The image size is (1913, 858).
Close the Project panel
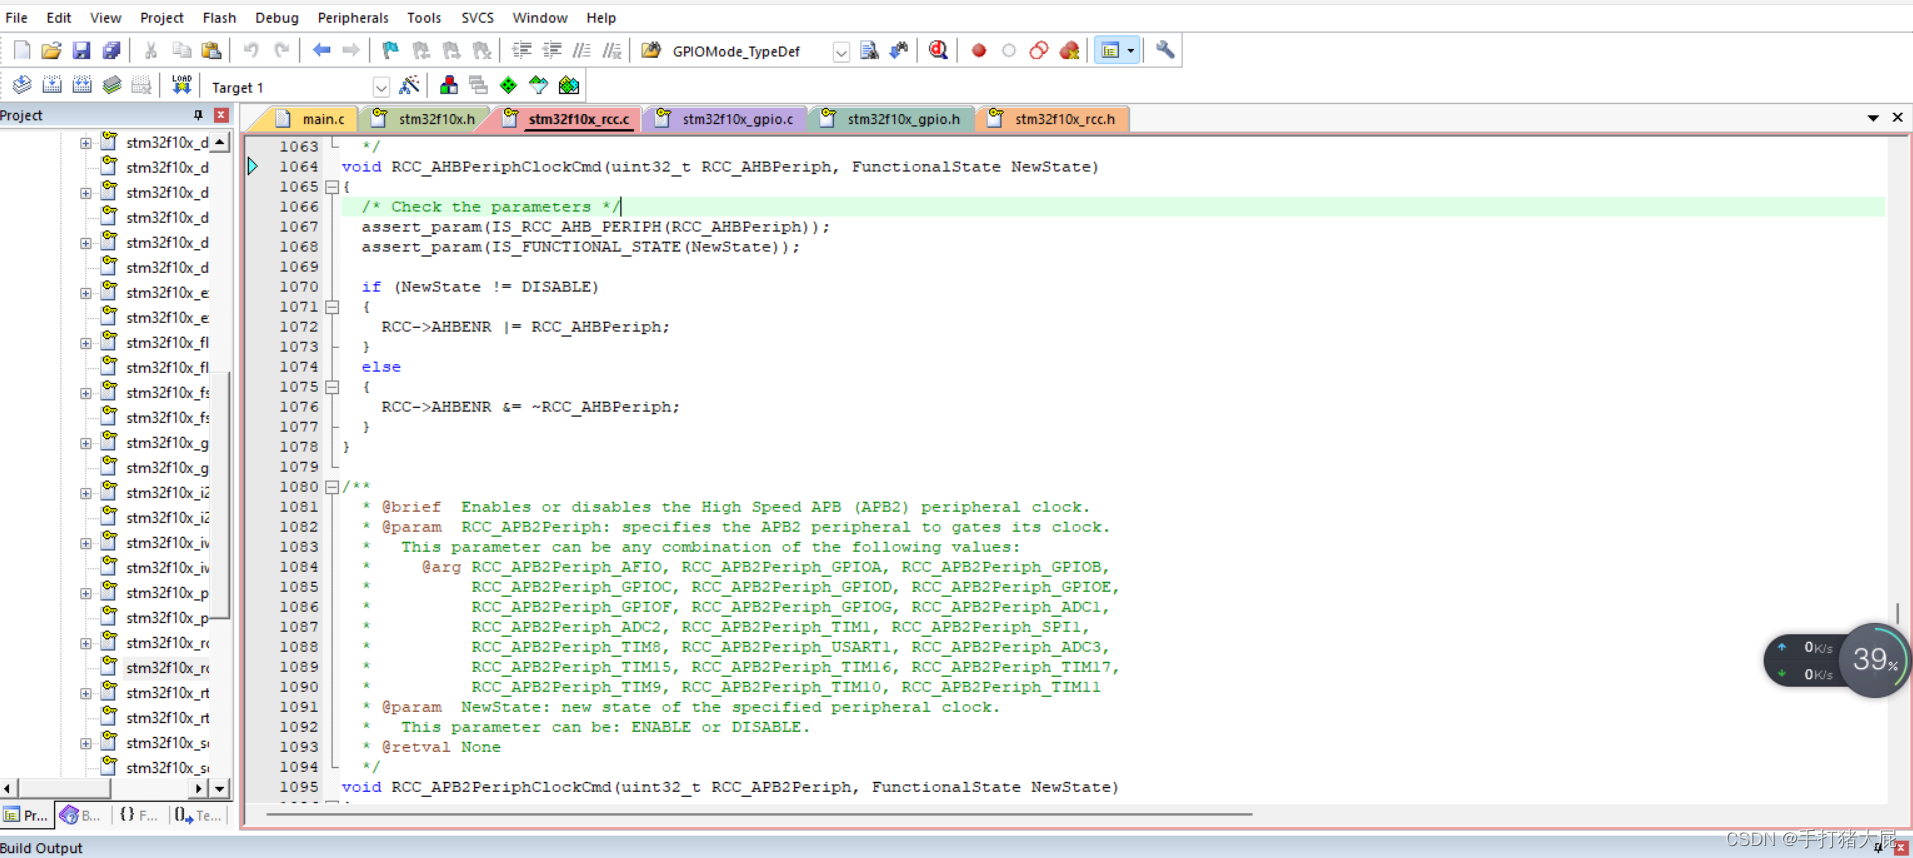(x=221, y=115)
